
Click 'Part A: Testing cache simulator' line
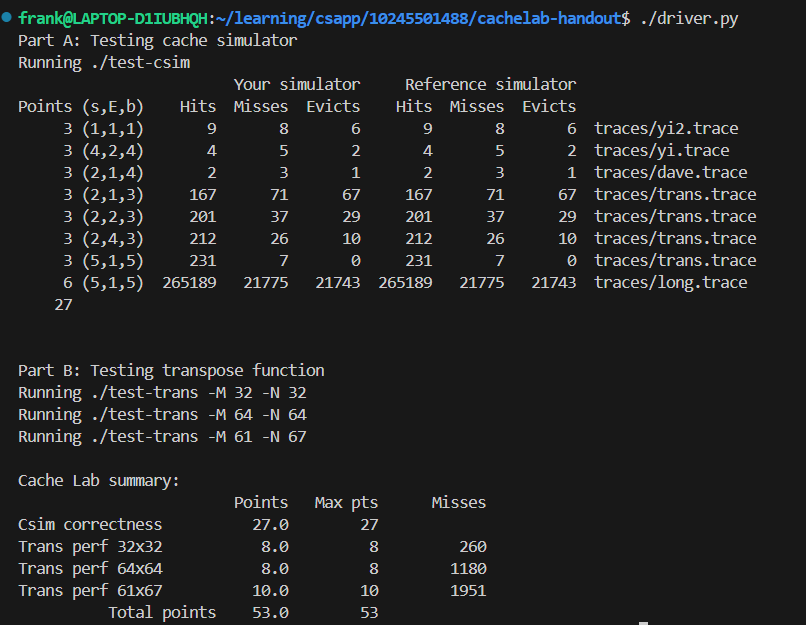point(157,41)
